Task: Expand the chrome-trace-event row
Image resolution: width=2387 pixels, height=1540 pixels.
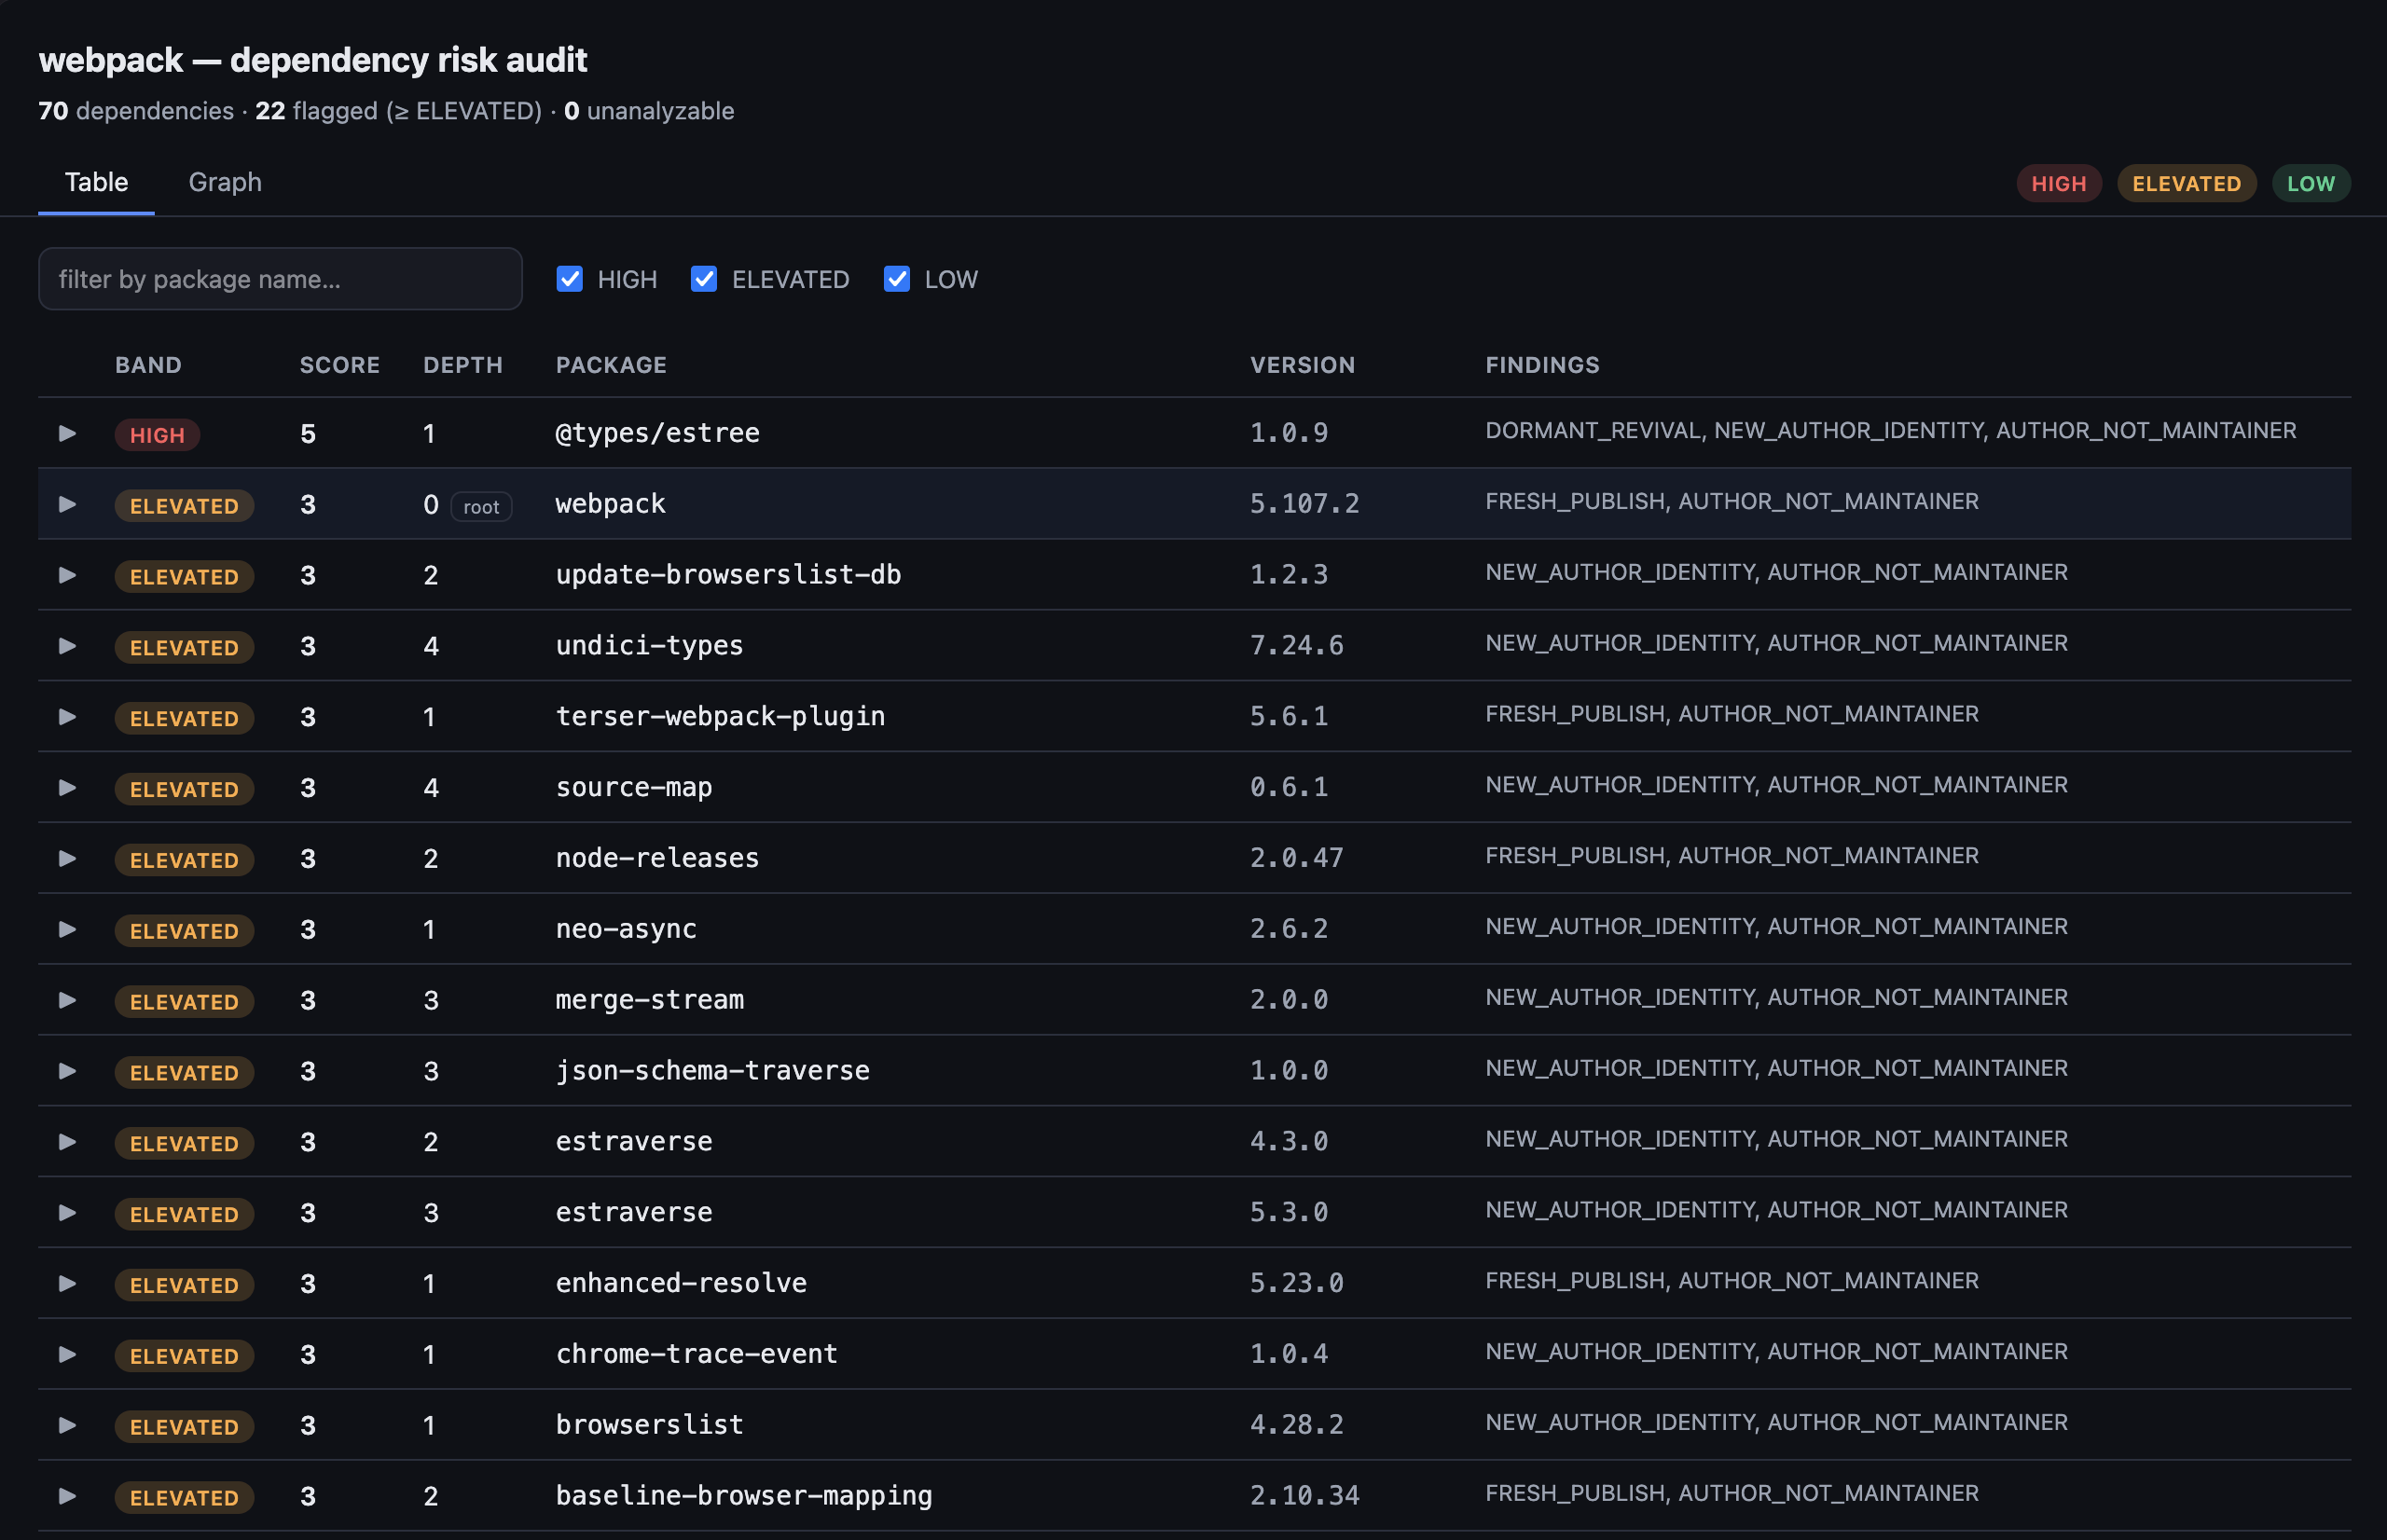Action: pos(67,1354)
